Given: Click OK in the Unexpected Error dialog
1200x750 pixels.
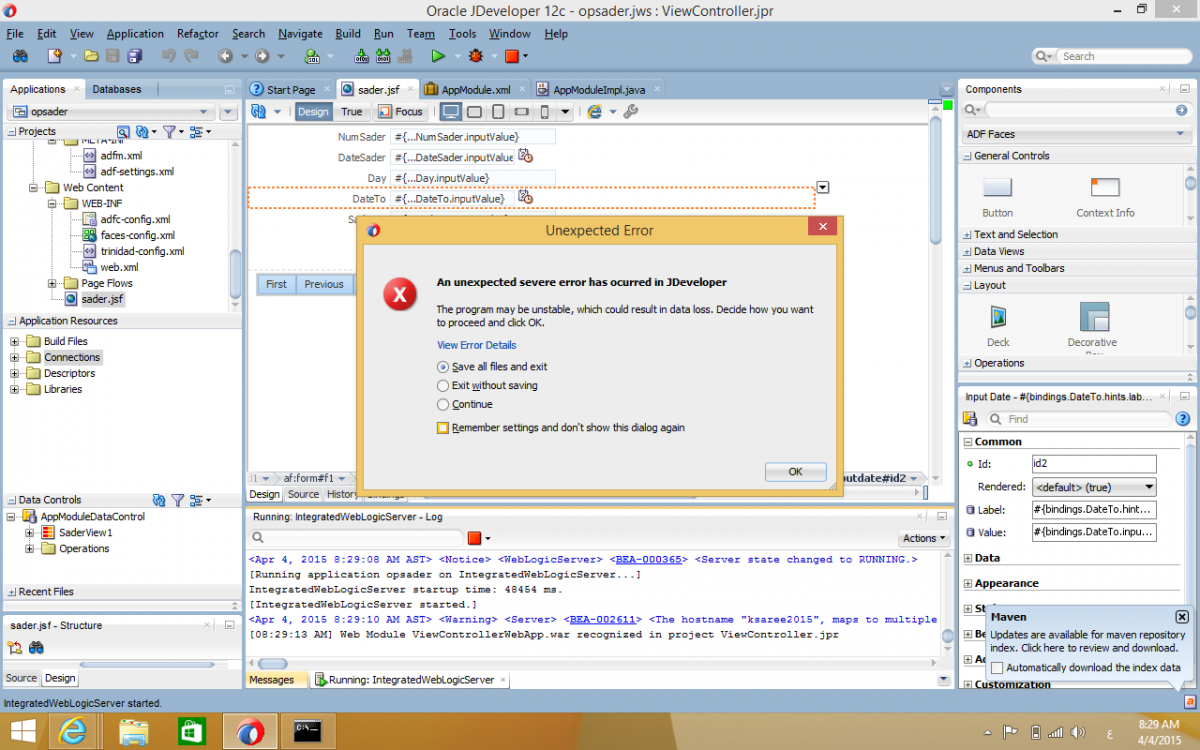Looking at the screenshot, I should (x=795, y=471).
